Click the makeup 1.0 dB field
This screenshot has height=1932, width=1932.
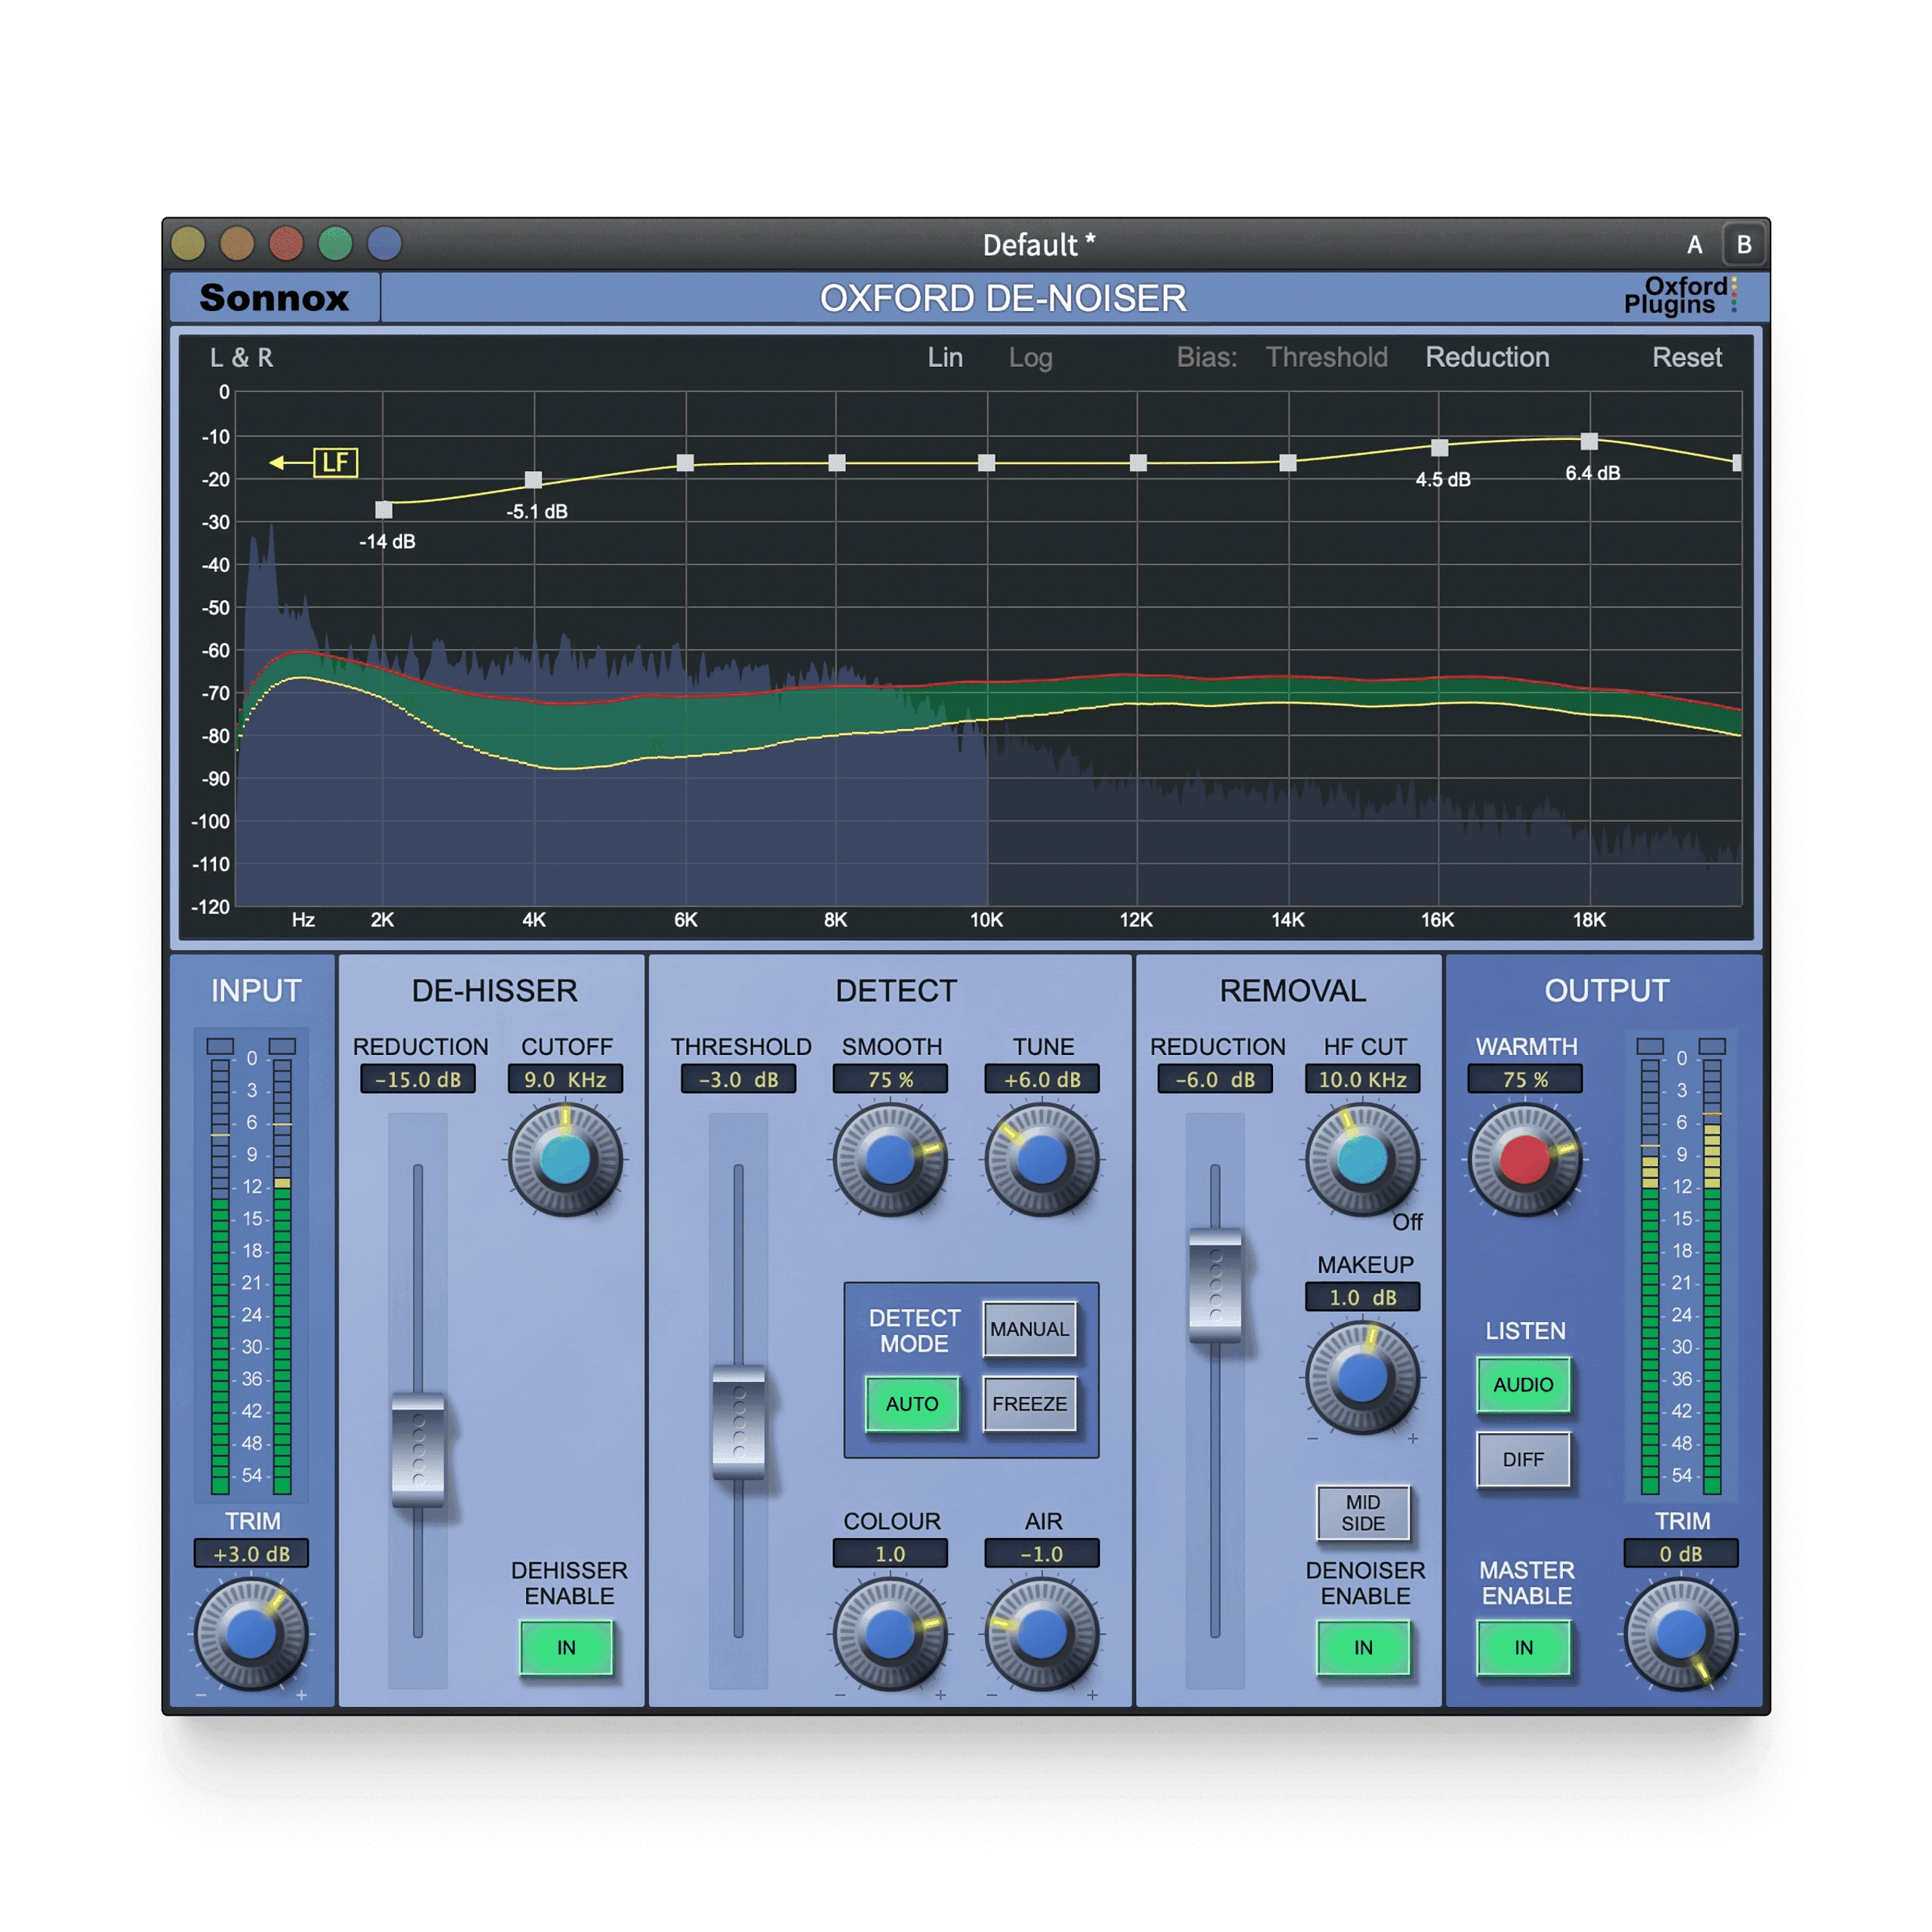tap(1363, 1297)
